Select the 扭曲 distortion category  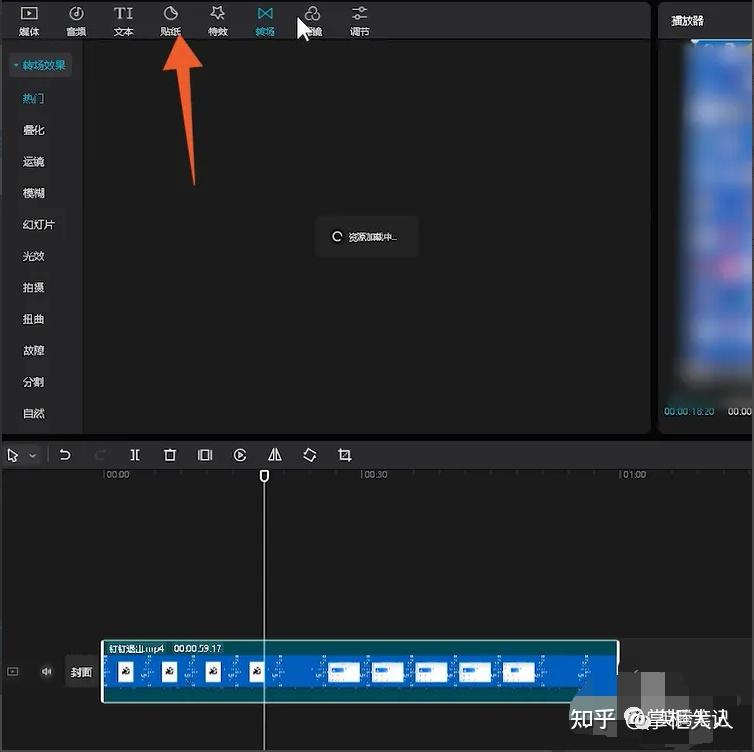33,319
